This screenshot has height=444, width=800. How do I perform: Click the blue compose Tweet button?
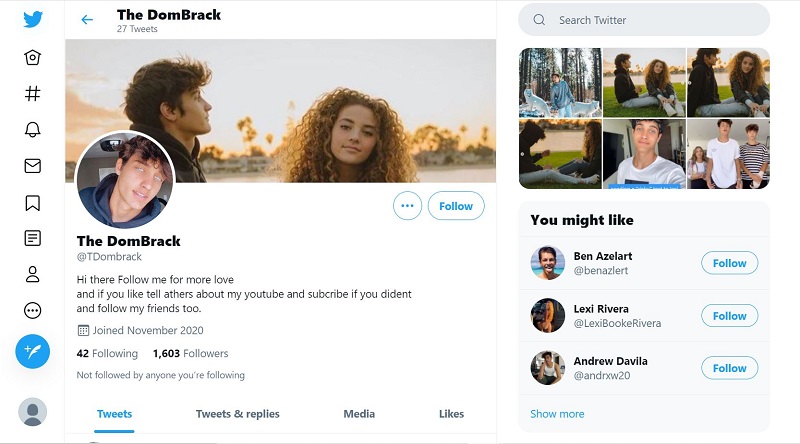pos(33,352)
